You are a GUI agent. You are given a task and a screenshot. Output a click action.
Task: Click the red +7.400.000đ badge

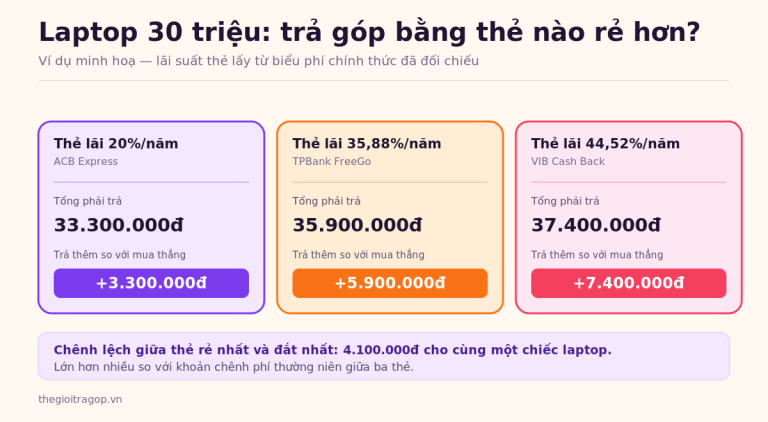pyautogui.click(x=628, y=283)
